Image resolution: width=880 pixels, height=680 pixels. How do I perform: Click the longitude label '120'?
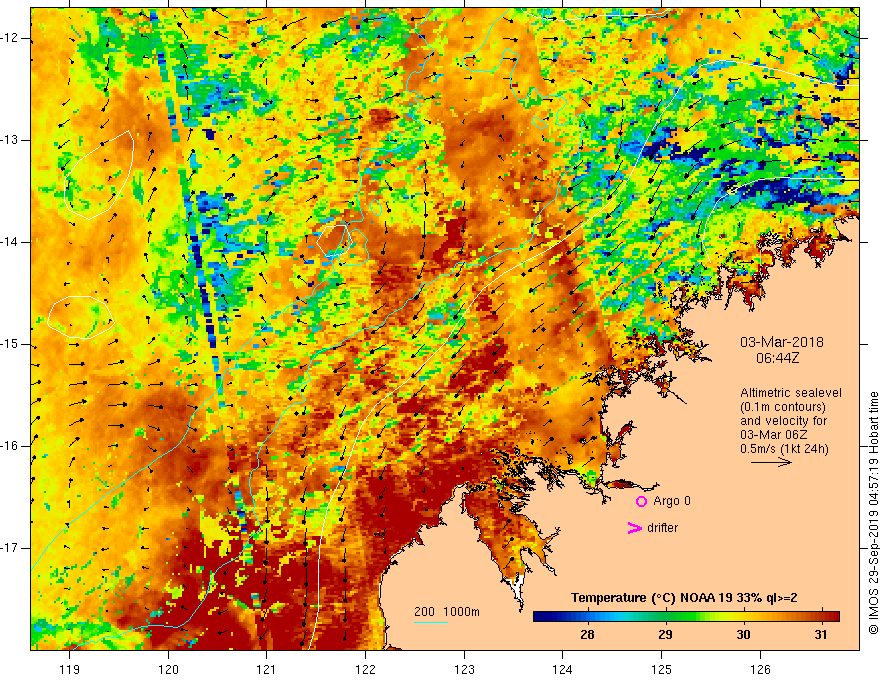tap(168, 669)
